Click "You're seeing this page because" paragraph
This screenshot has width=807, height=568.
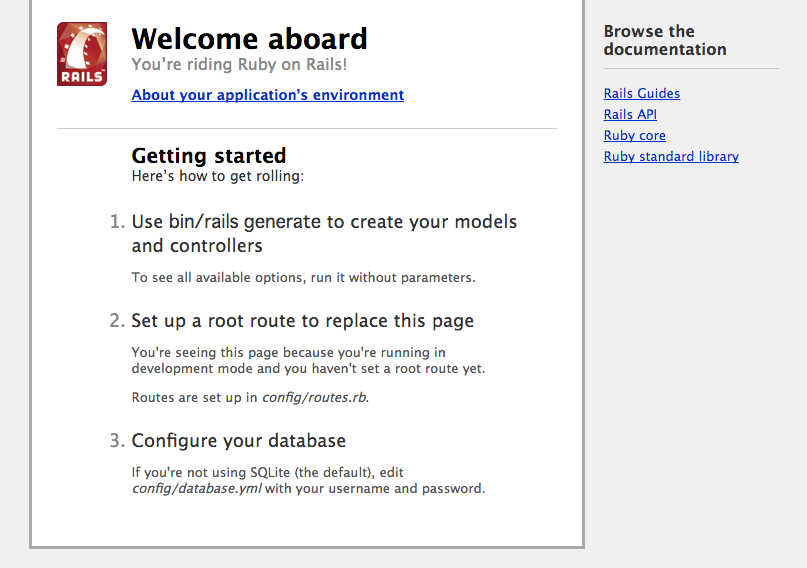[x=308, y=360]
